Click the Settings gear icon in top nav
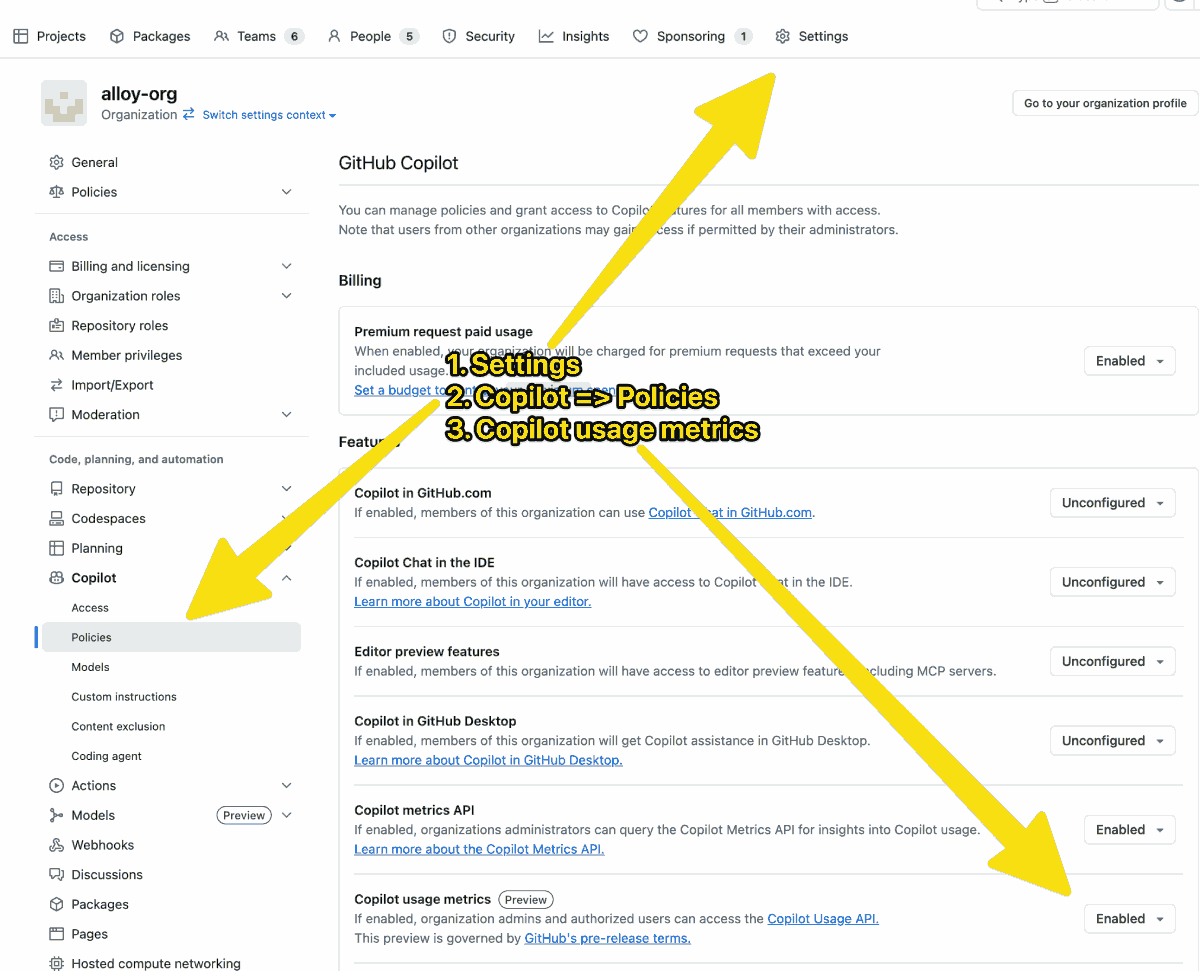Image resolution: width=1200 pixels, height=971 pixels. 782,36
